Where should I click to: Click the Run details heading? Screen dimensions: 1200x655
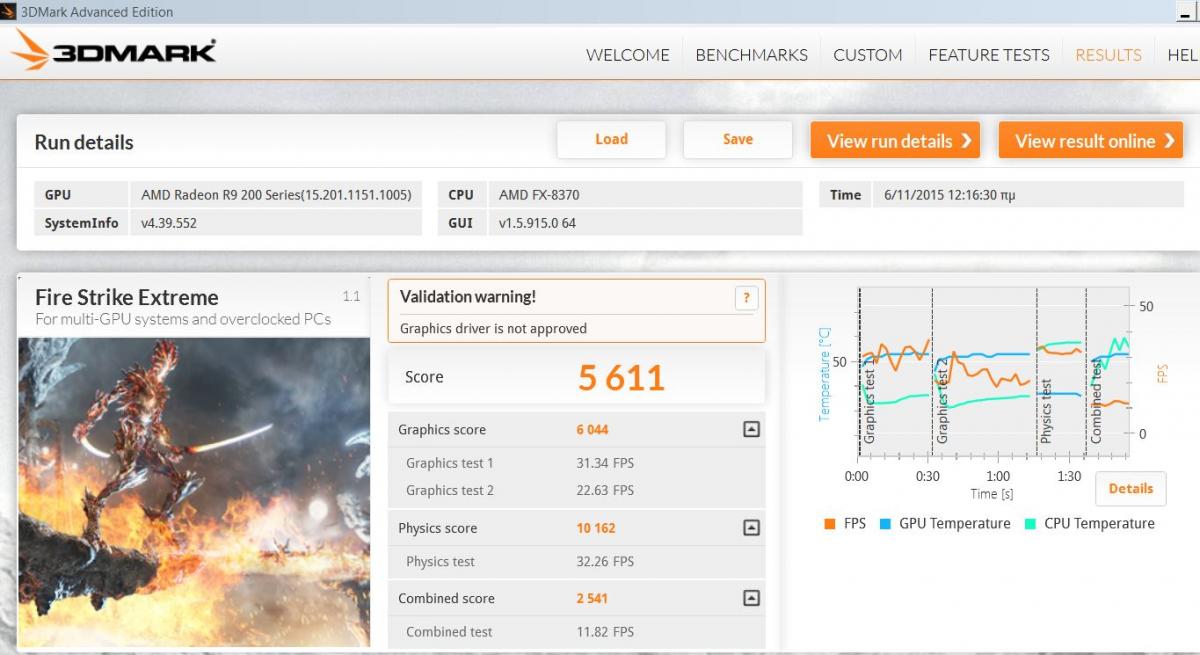pos(84,142)
